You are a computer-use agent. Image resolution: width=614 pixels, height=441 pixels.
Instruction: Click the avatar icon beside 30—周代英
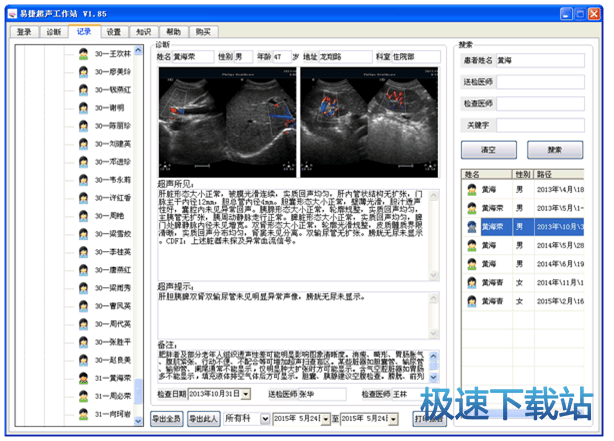tap(83, 324)
